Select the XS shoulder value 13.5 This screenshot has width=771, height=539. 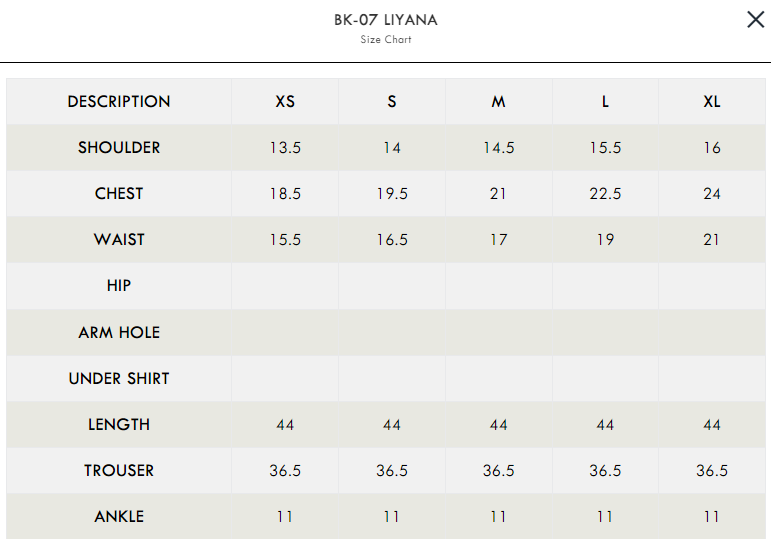(x=285, y=148)
